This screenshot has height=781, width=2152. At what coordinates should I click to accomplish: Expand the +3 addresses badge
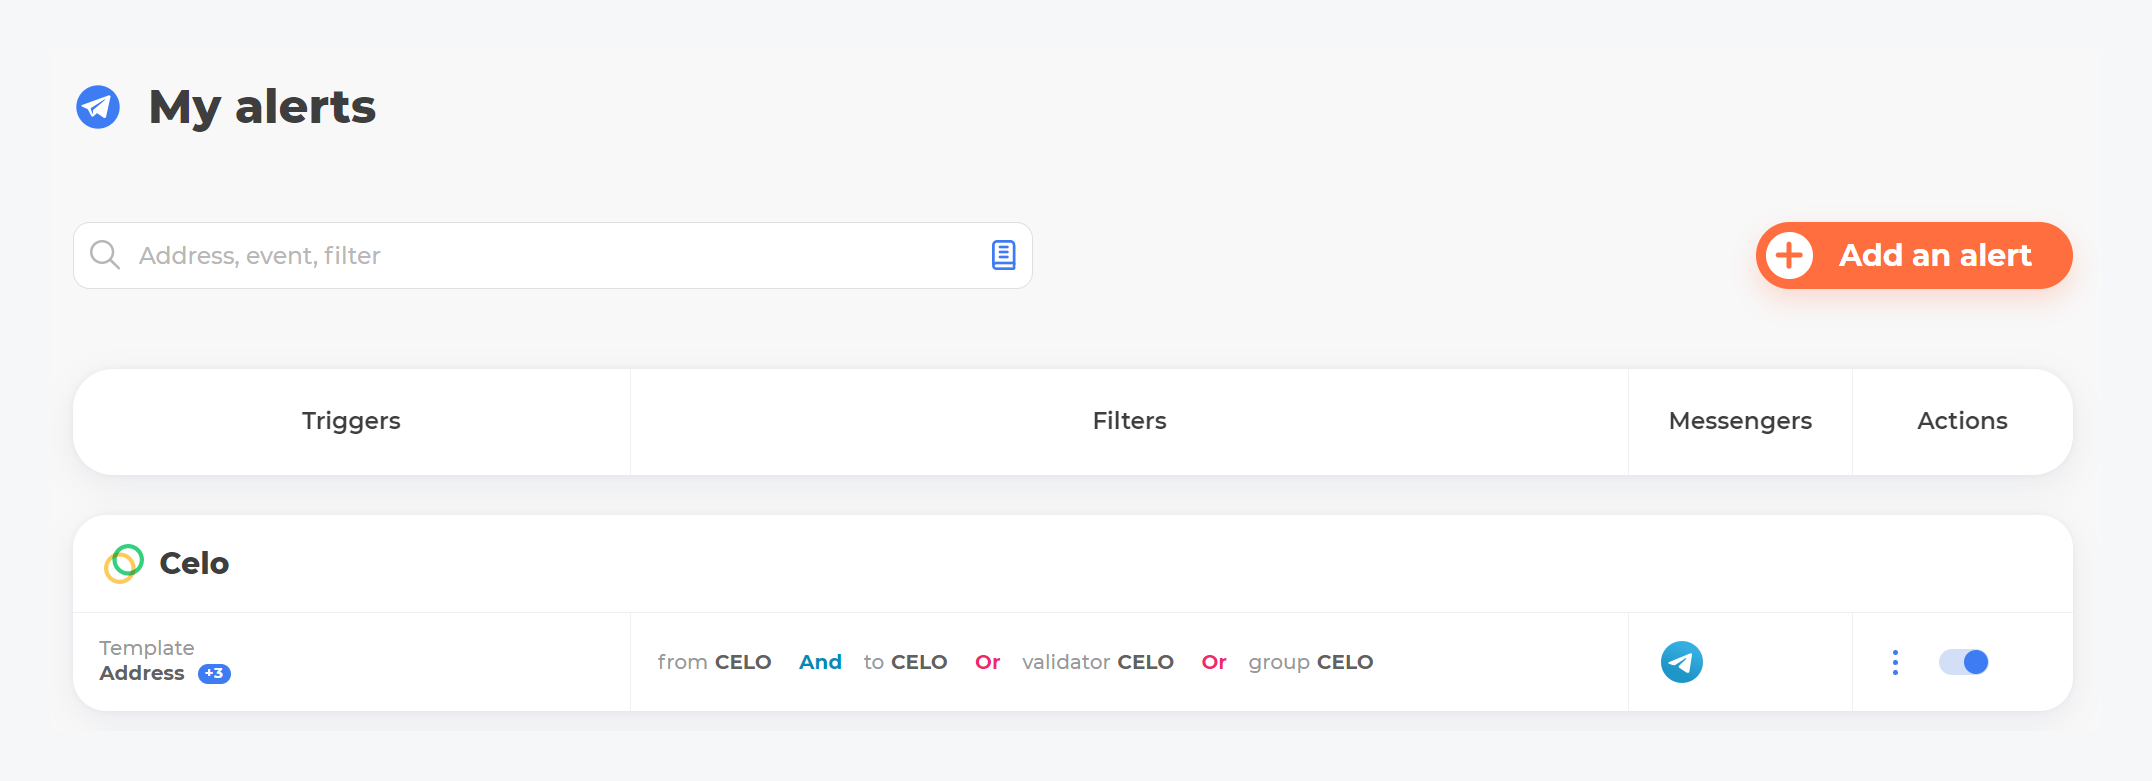214,673
